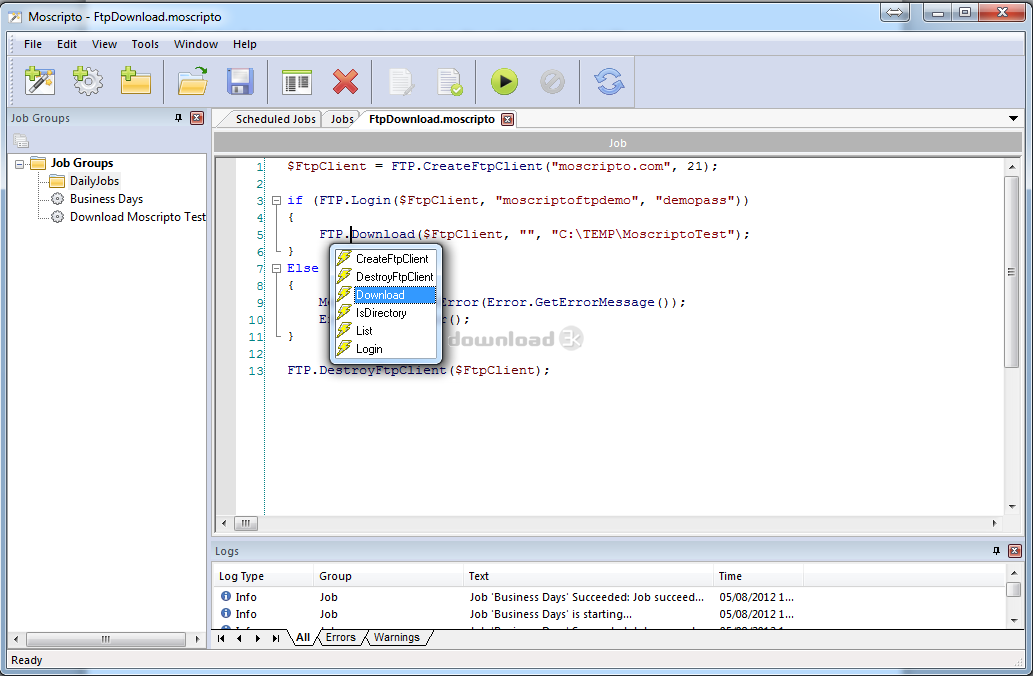
Task: Pin the Job Groups panel
Action: [x=179, y=118]
